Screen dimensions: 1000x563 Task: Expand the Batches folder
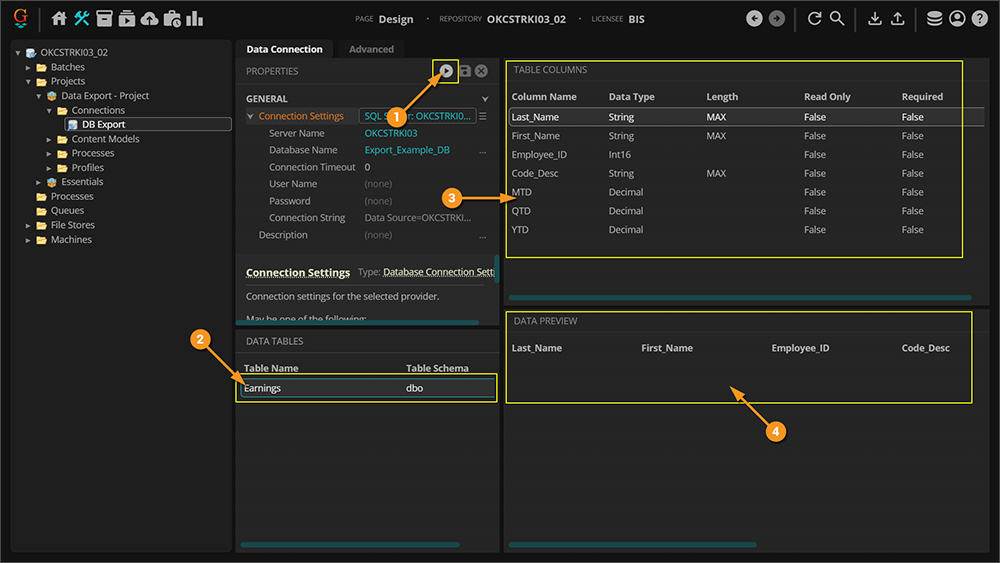(x=29, y=67)
